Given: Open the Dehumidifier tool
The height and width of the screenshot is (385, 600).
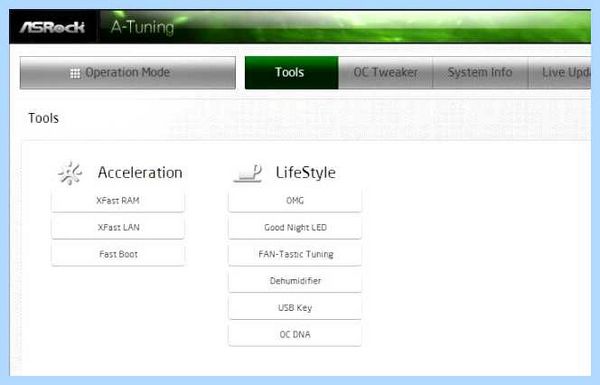Looking at the screenshot, I should click(295, 281).
